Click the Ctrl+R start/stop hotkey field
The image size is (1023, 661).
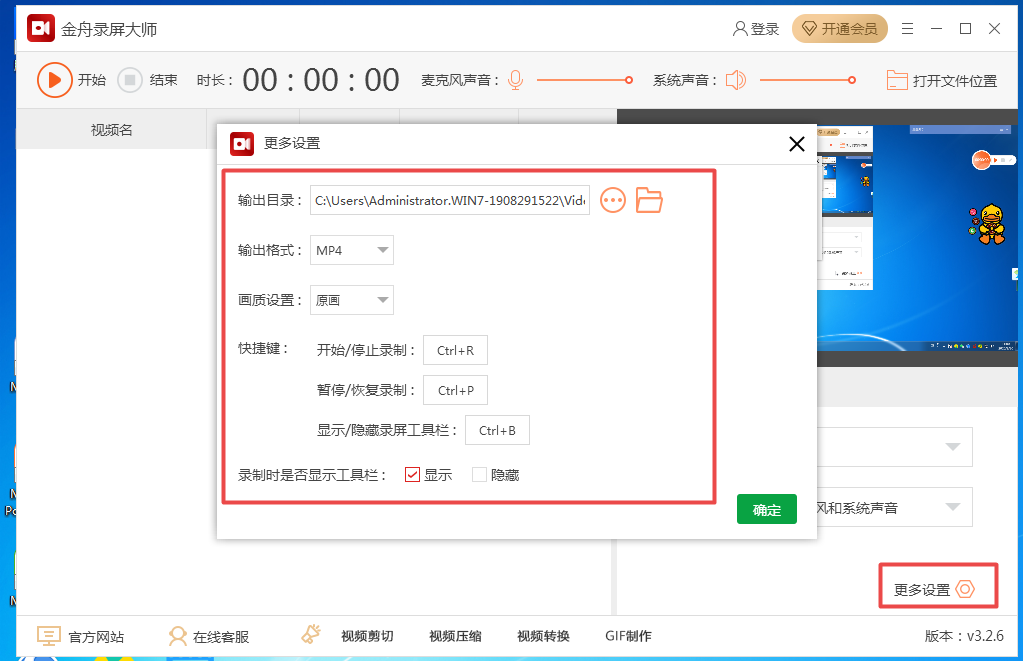click(x=455, y=350)
